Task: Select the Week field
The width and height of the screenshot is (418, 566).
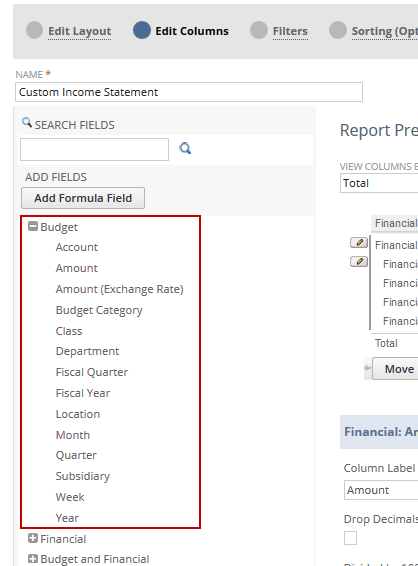Action: [x=70, y=497]
